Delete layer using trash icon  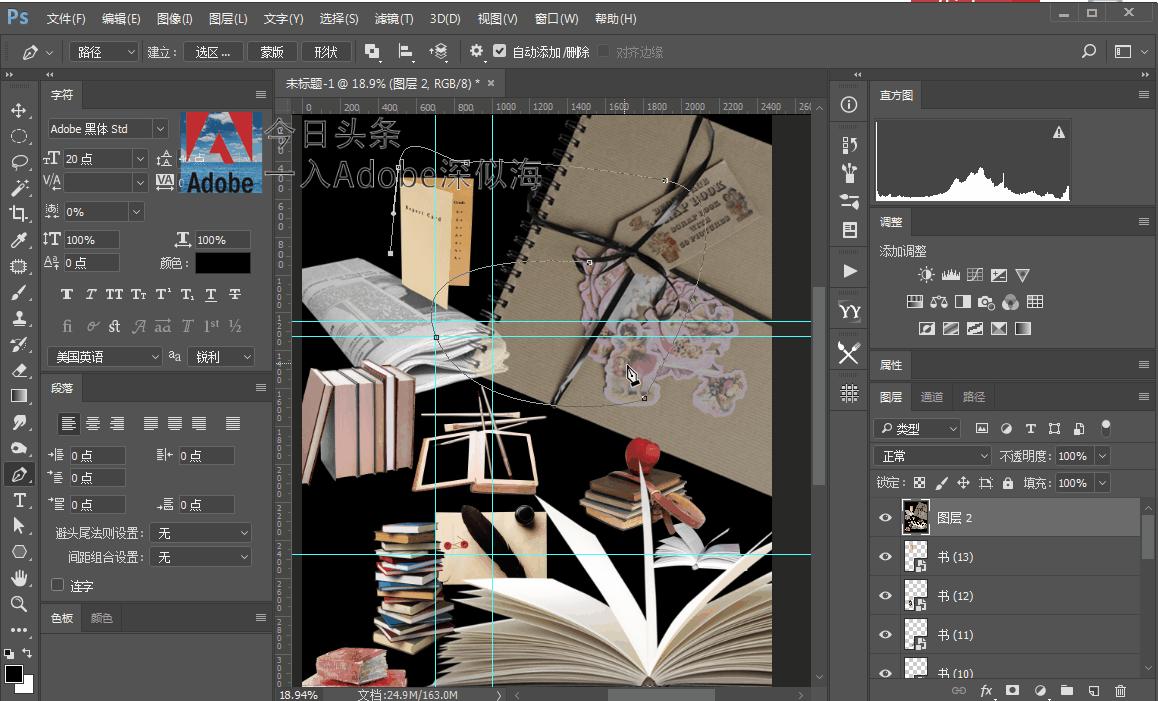pyautogui.click(x=1120, y=690)
